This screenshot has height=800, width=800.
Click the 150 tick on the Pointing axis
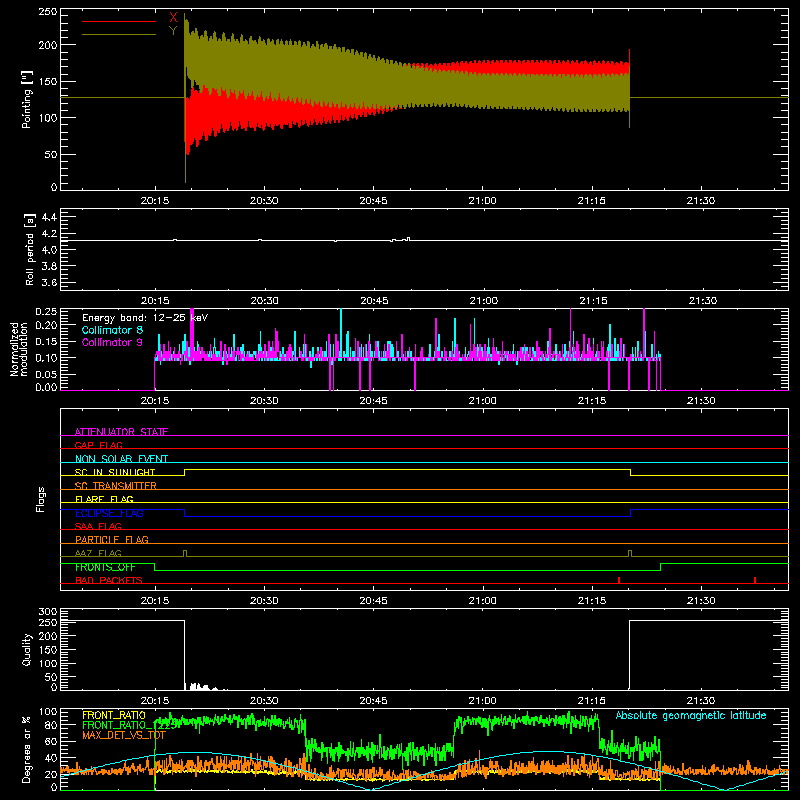click(48, 81)
